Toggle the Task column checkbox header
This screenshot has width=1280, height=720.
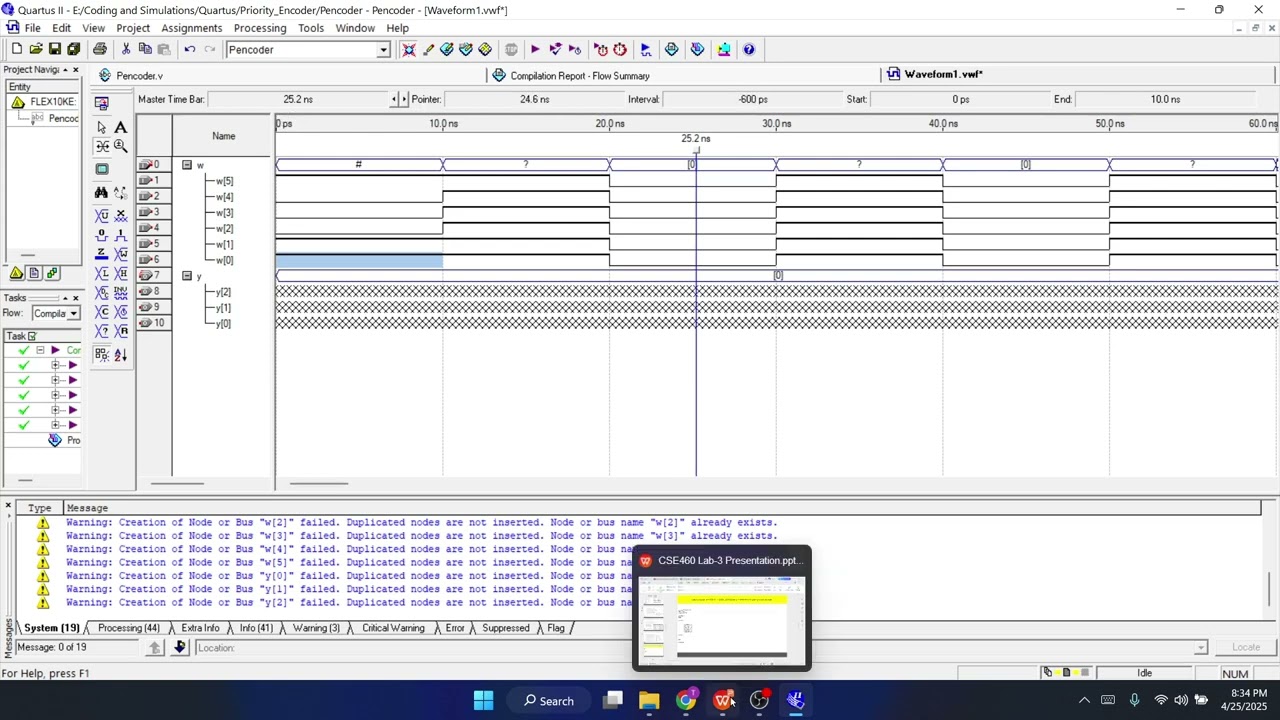point(32,336)
